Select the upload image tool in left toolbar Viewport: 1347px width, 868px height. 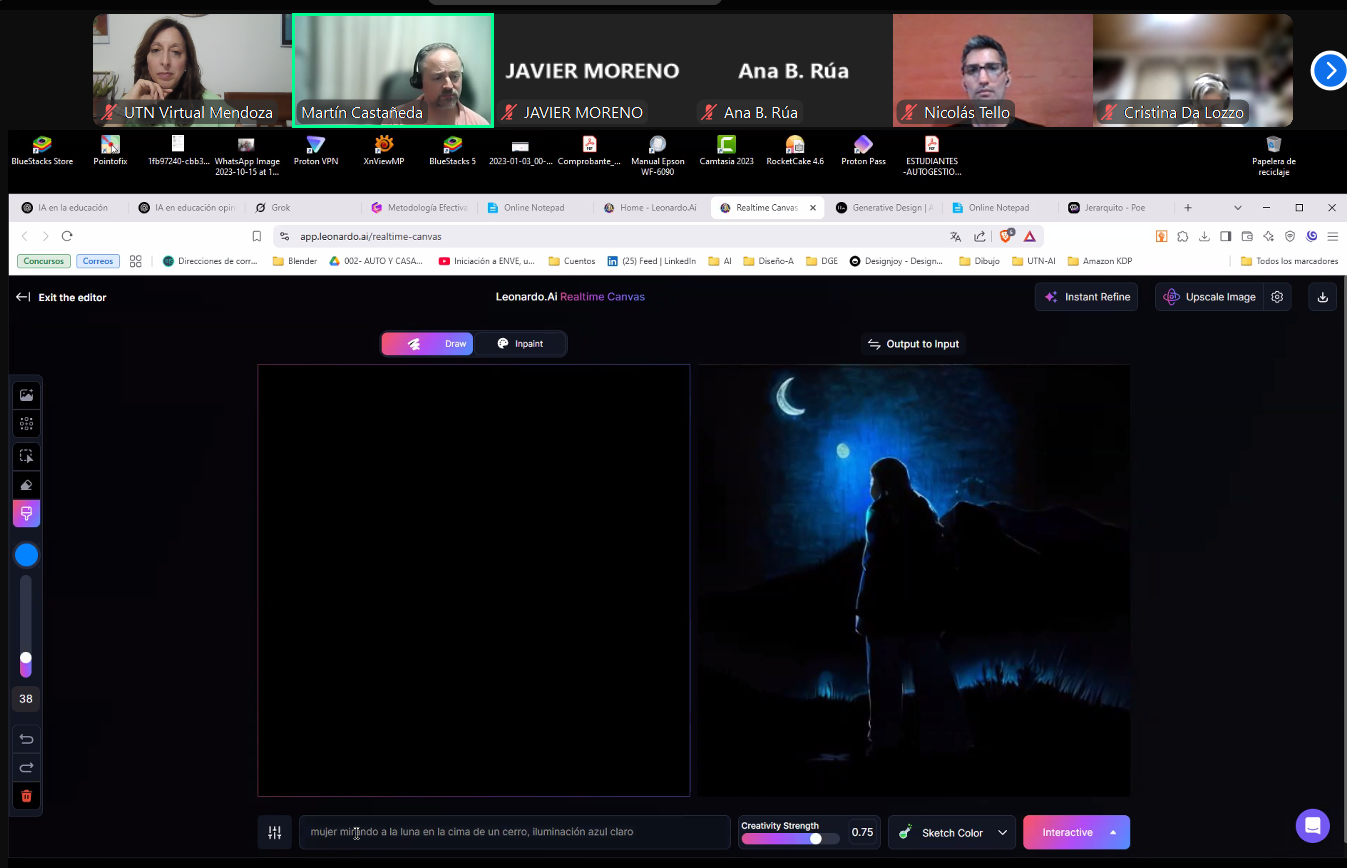pyautogui.click(x=27, y=395)
